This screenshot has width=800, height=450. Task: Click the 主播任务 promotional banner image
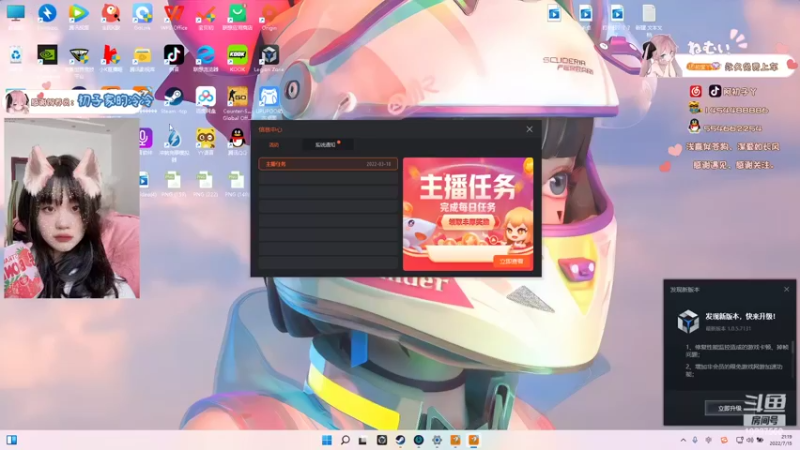click(x=468, y=214)
